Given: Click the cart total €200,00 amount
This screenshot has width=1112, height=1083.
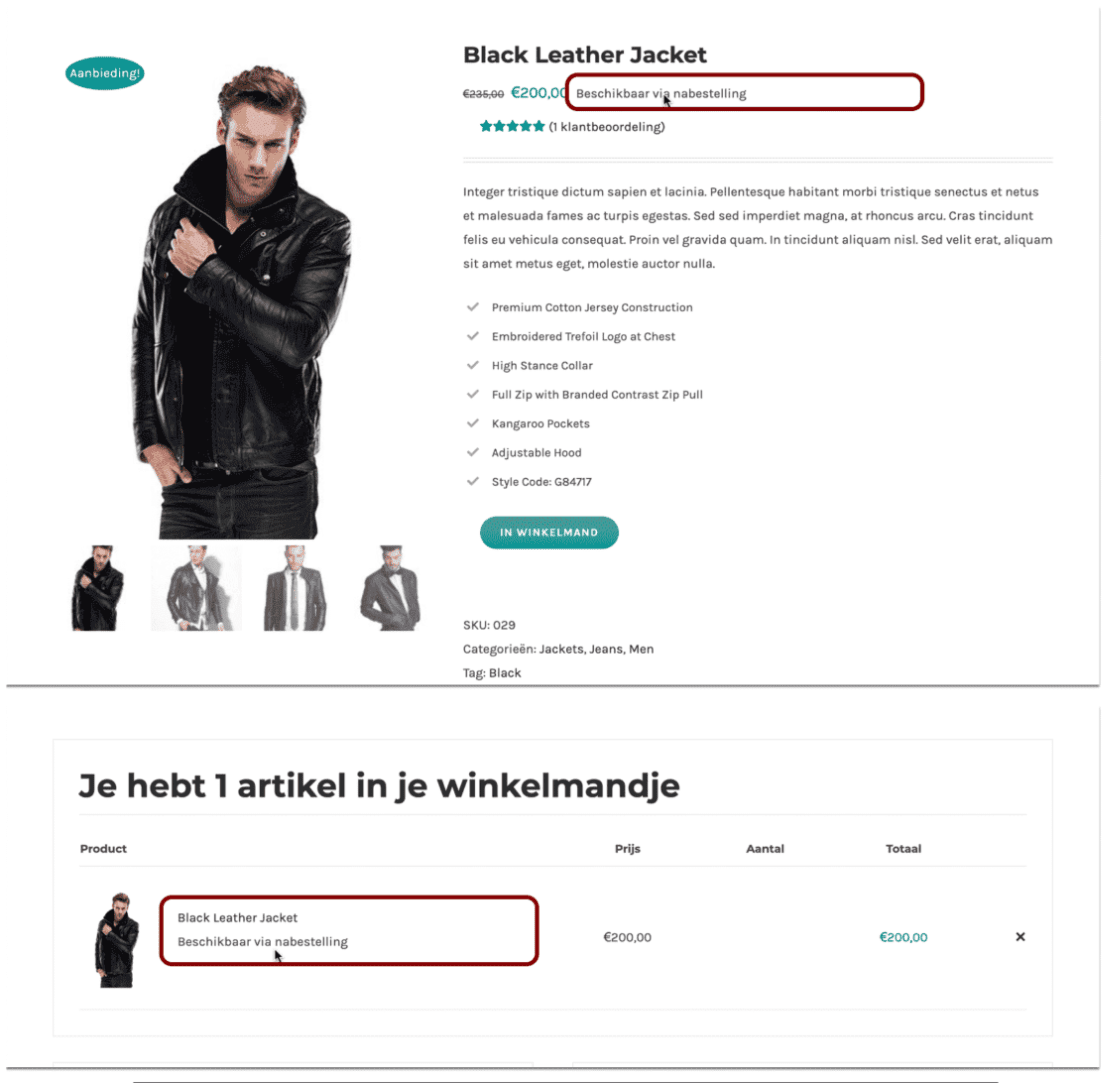Looking at the screenshot, I should 903,937.
